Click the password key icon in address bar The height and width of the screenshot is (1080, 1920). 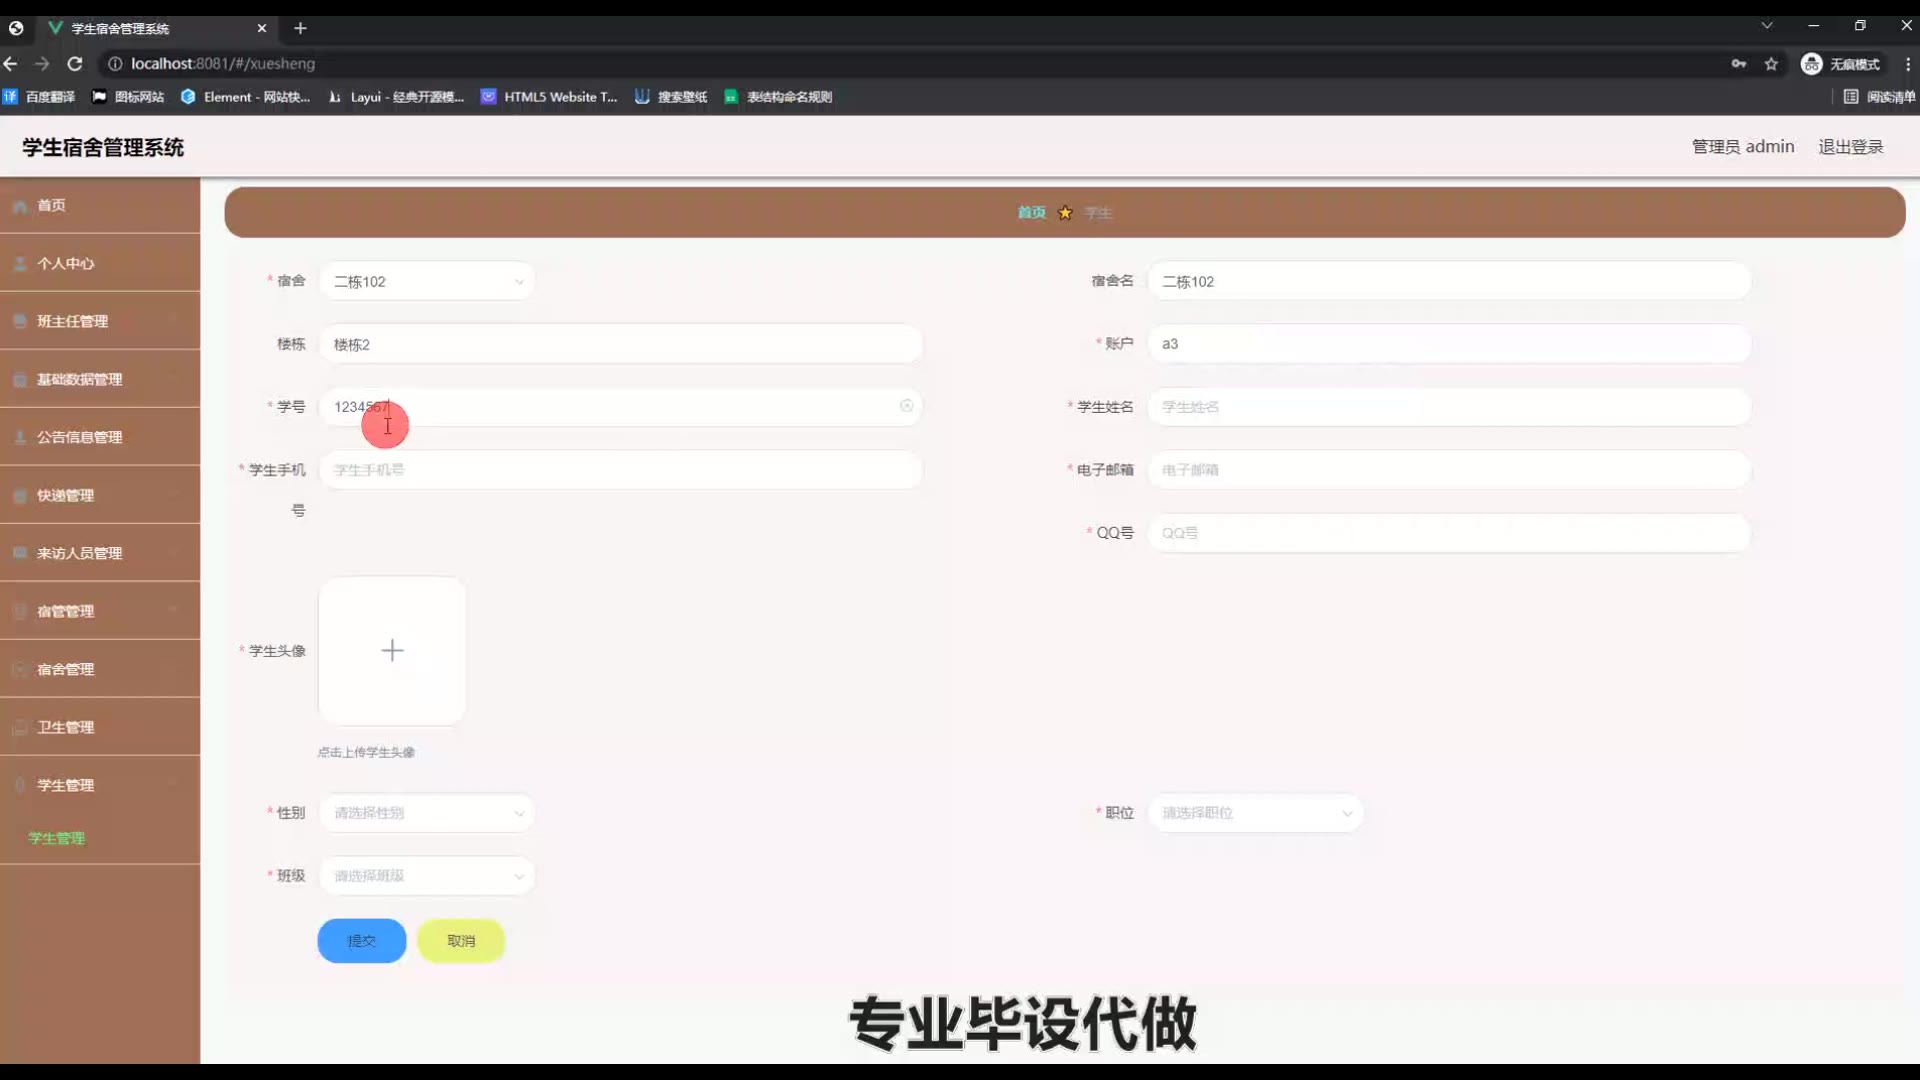tap(1739, 64)
